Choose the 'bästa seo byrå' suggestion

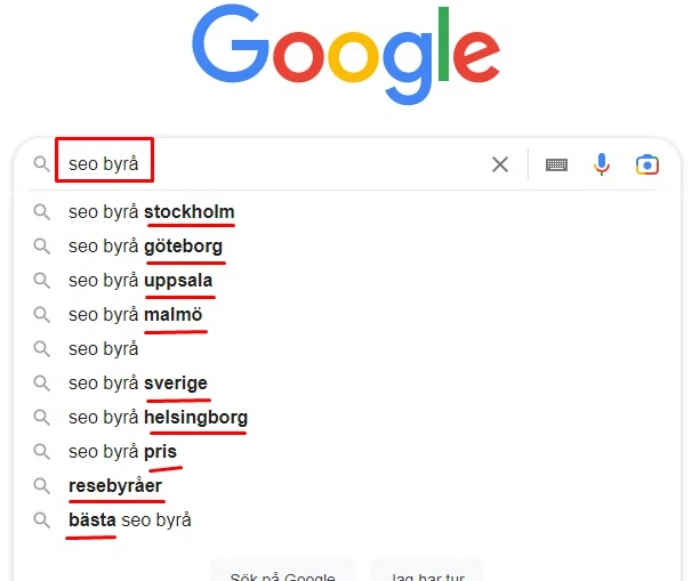[x=129, y=520]
